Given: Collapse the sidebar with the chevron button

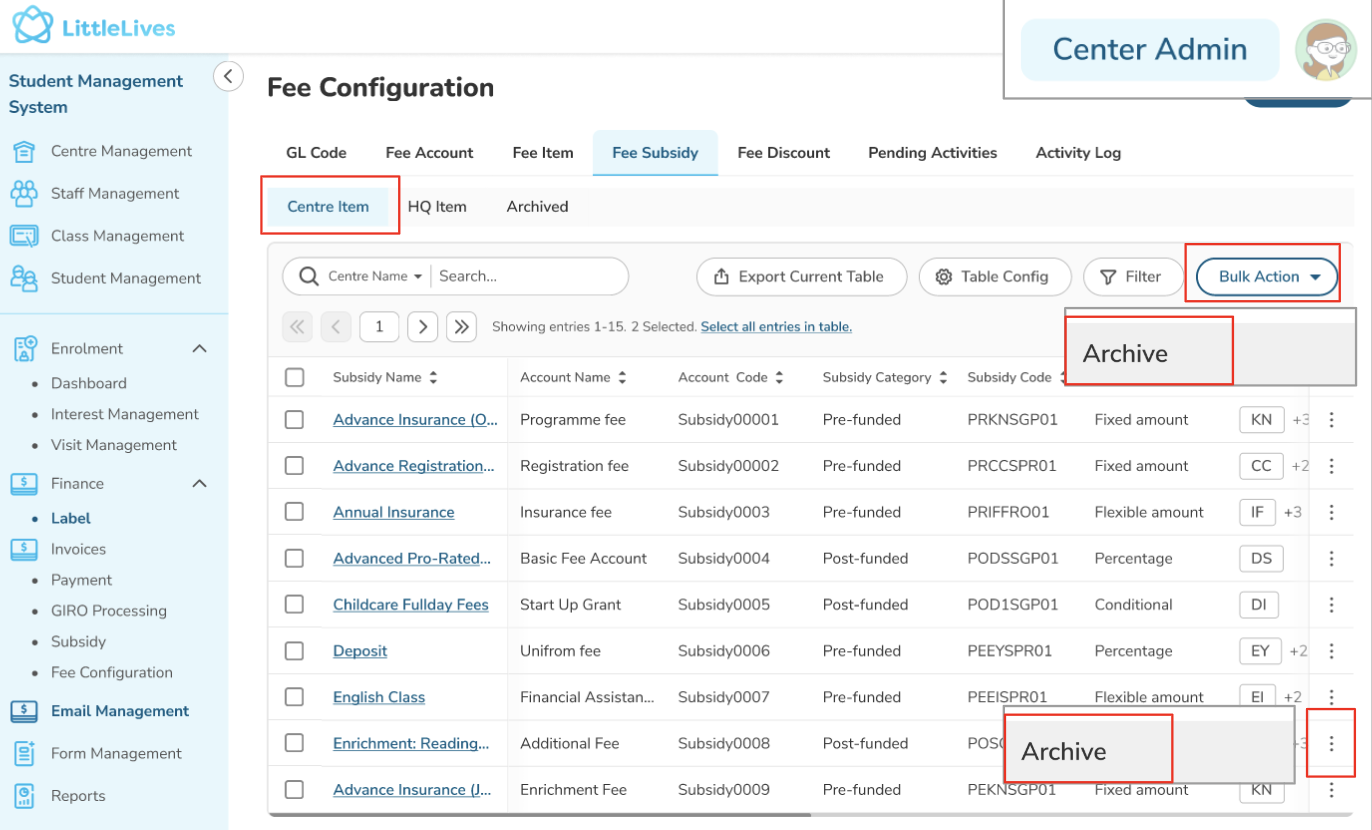Looking at the screenshot, I should pos(228,75).
